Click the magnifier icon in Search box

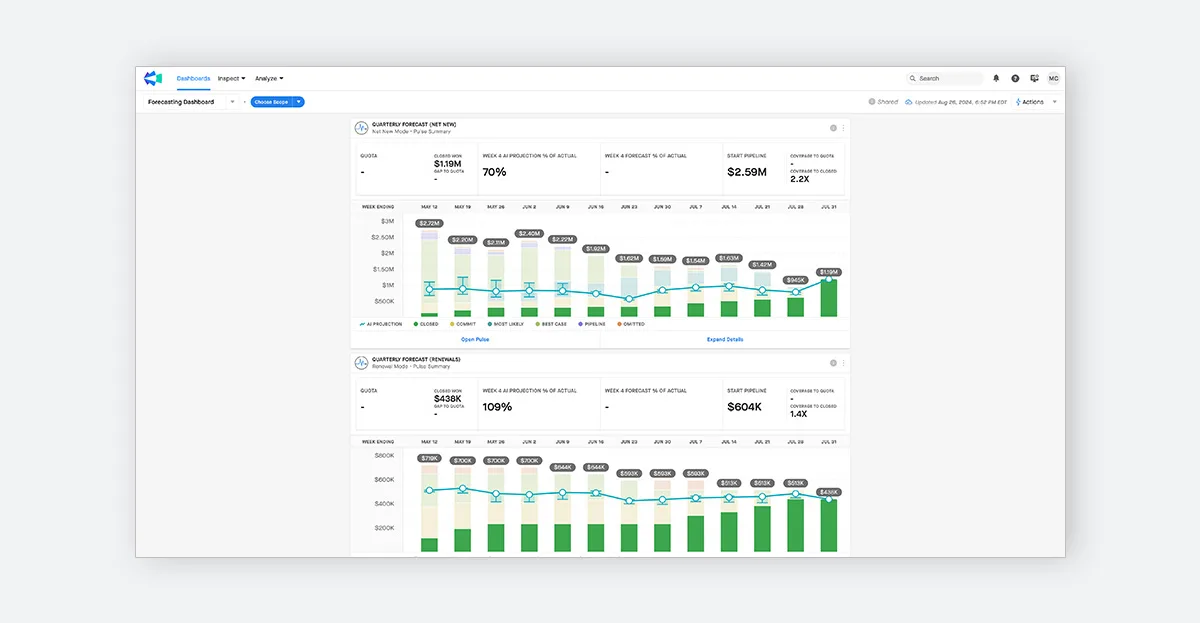(x=913, y=78)
